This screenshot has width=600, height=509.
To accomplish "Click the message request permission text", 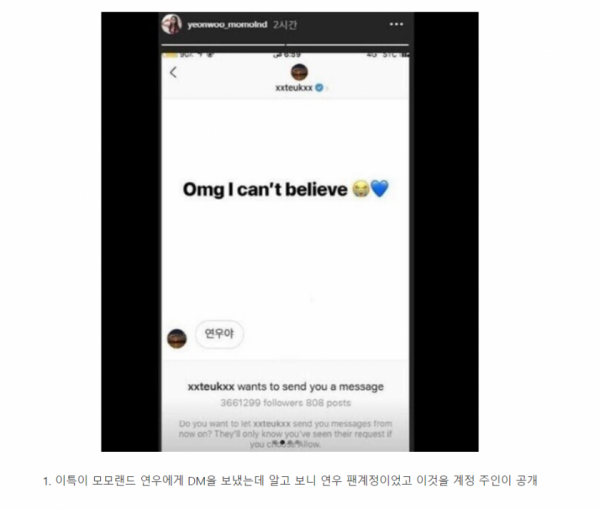I will click(x=285, y=434).
